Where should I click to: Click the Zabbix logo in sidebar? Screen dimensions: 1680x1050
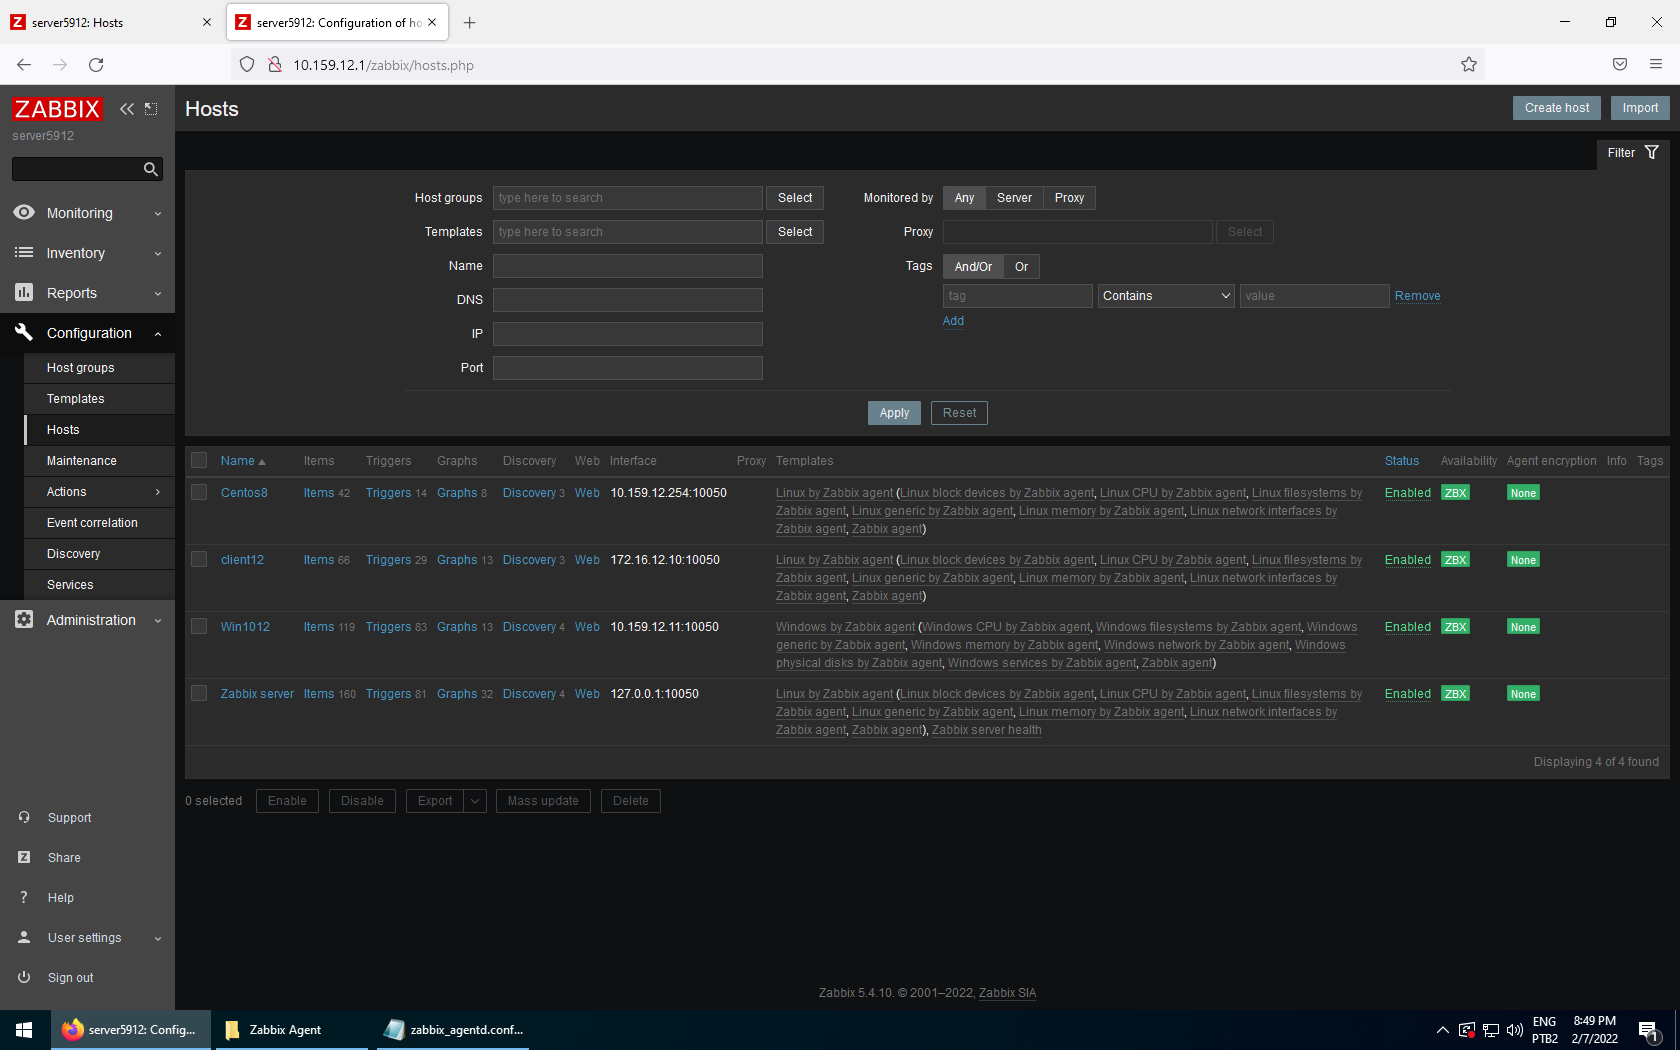click(x=57, y=109)
